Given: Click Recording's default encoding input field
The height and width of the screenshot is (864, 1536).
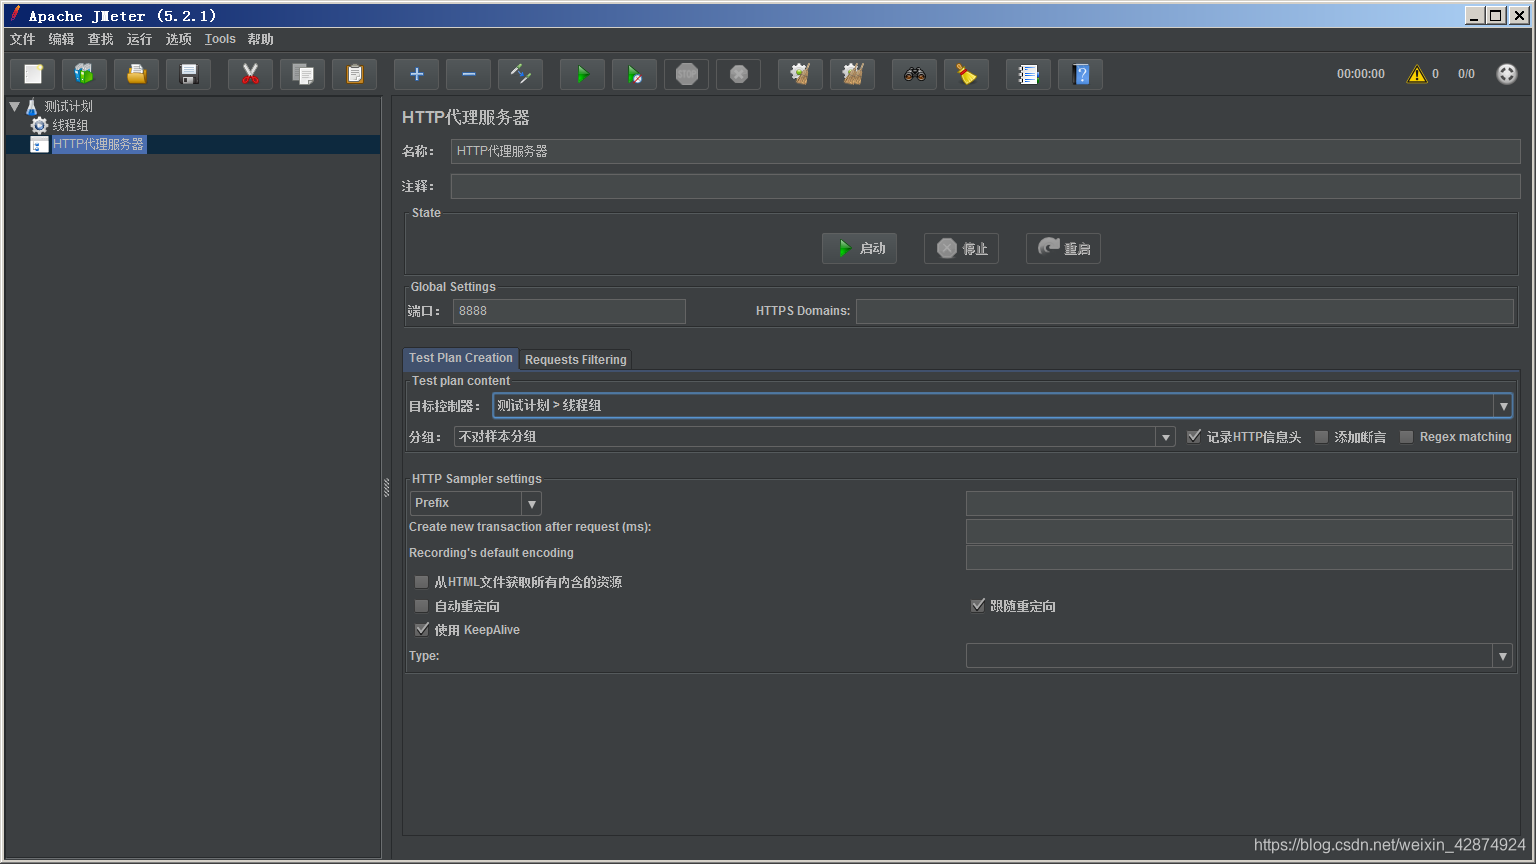Looking at the screenshot, I should click(1239, 557).
